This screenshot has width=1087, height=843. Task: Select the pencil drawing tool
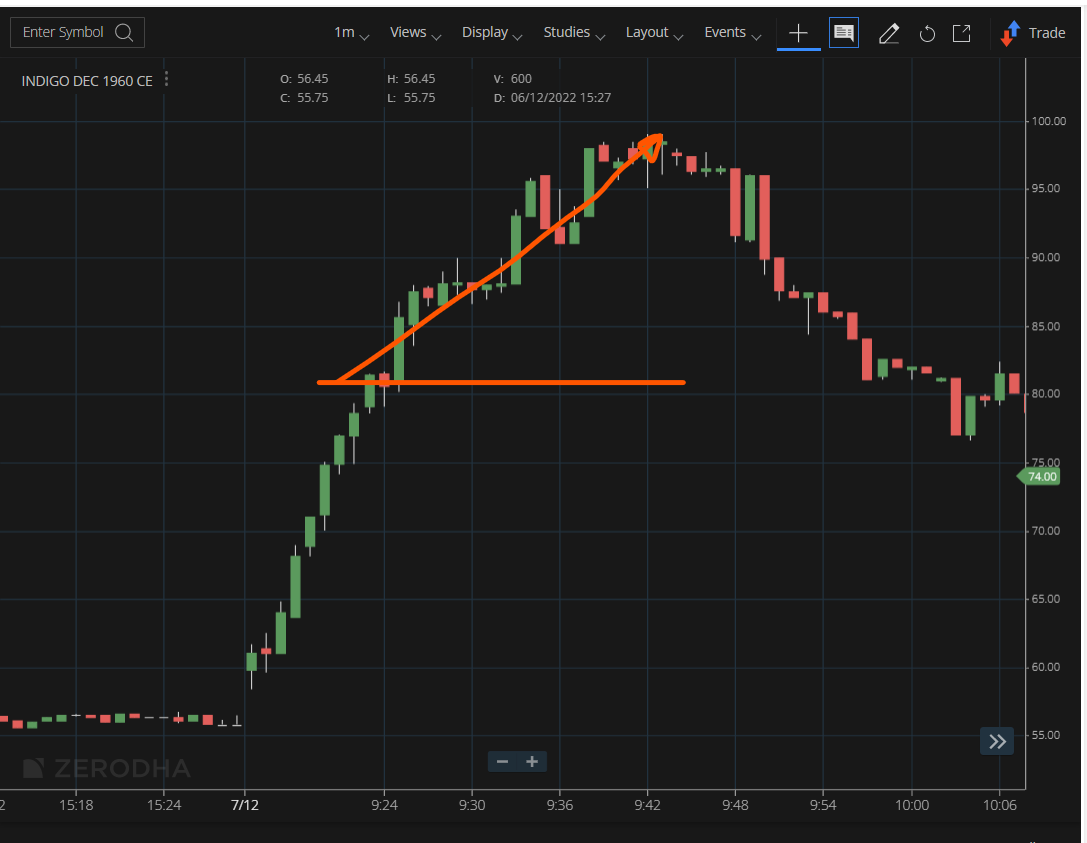tap(889, 33)
